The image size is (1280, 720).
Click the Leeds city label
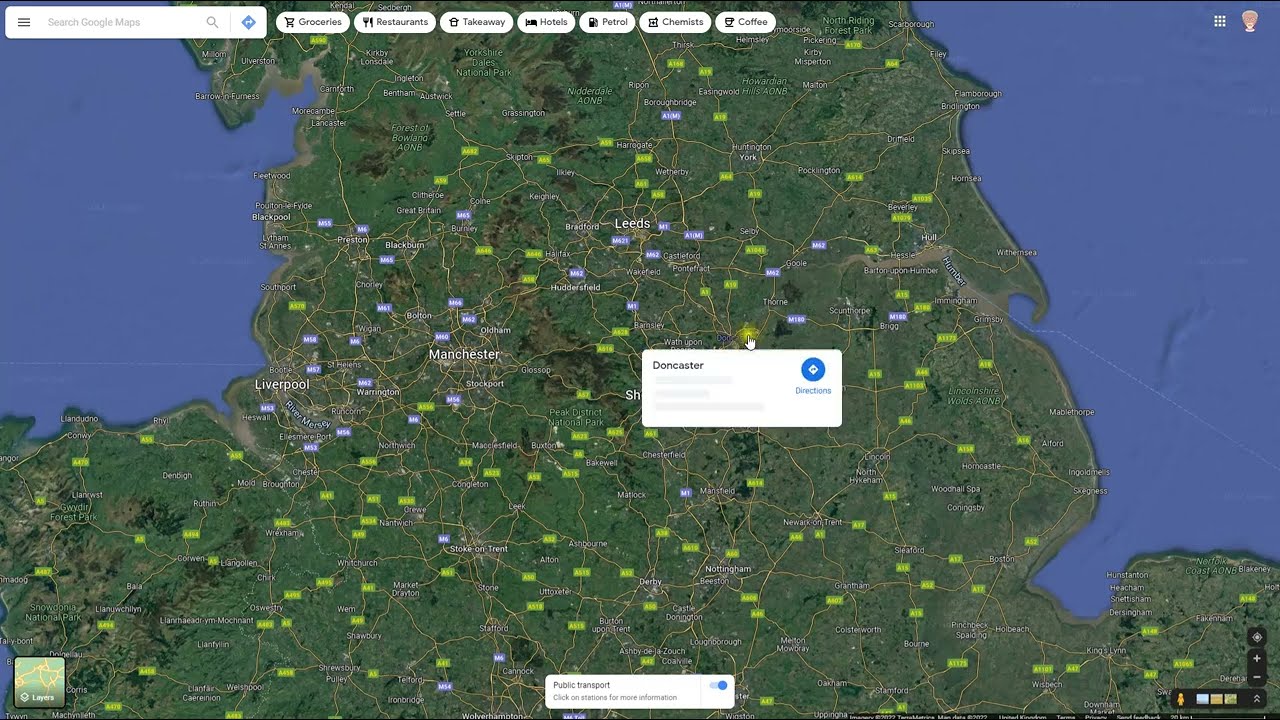632,224
